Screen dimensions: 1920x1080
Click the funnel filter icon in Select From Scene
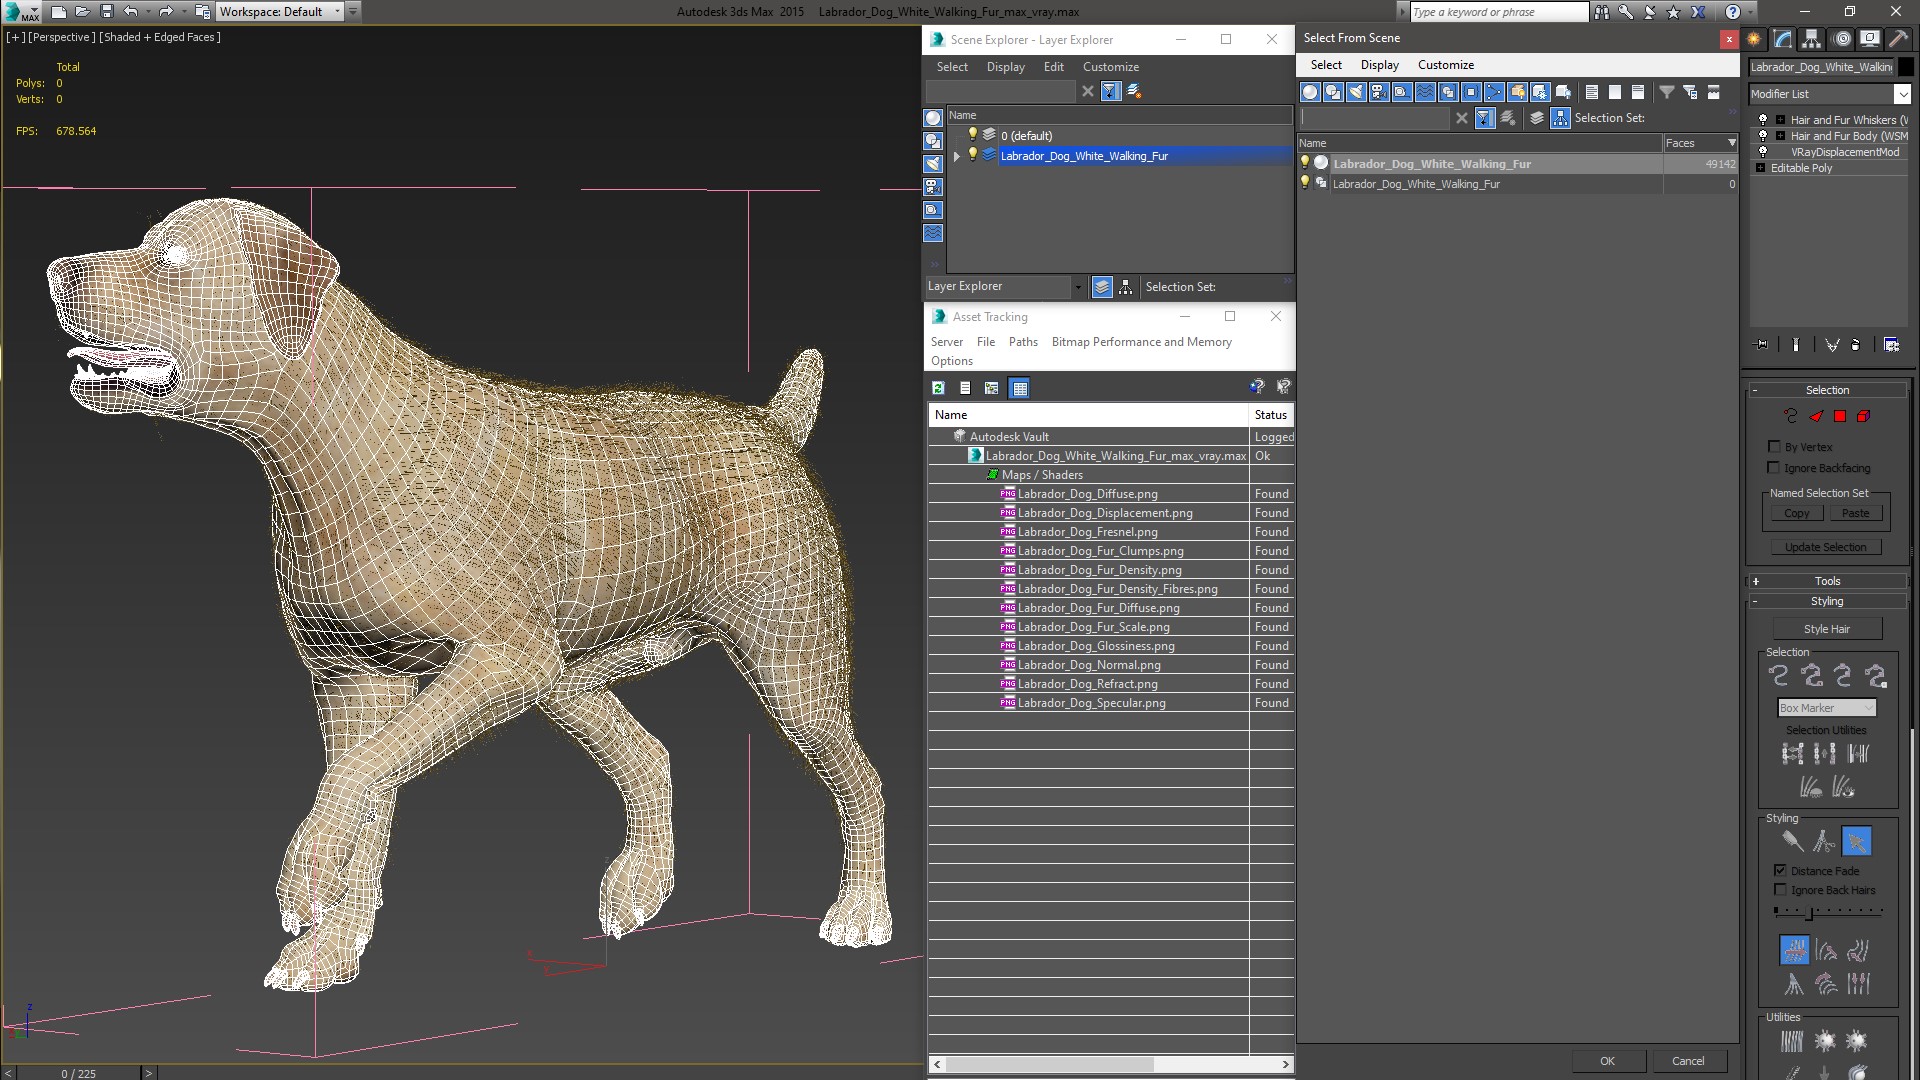click(1667, 92)
